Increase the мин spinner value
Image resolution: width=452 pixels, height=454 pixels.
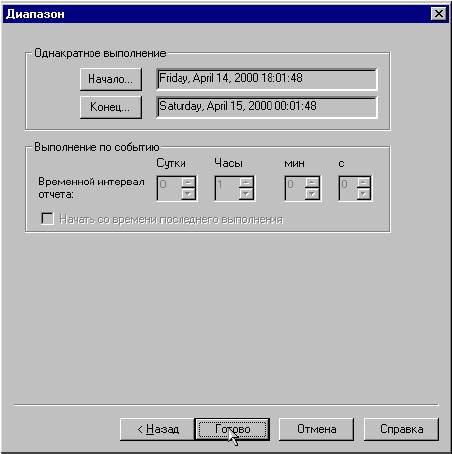312,183
